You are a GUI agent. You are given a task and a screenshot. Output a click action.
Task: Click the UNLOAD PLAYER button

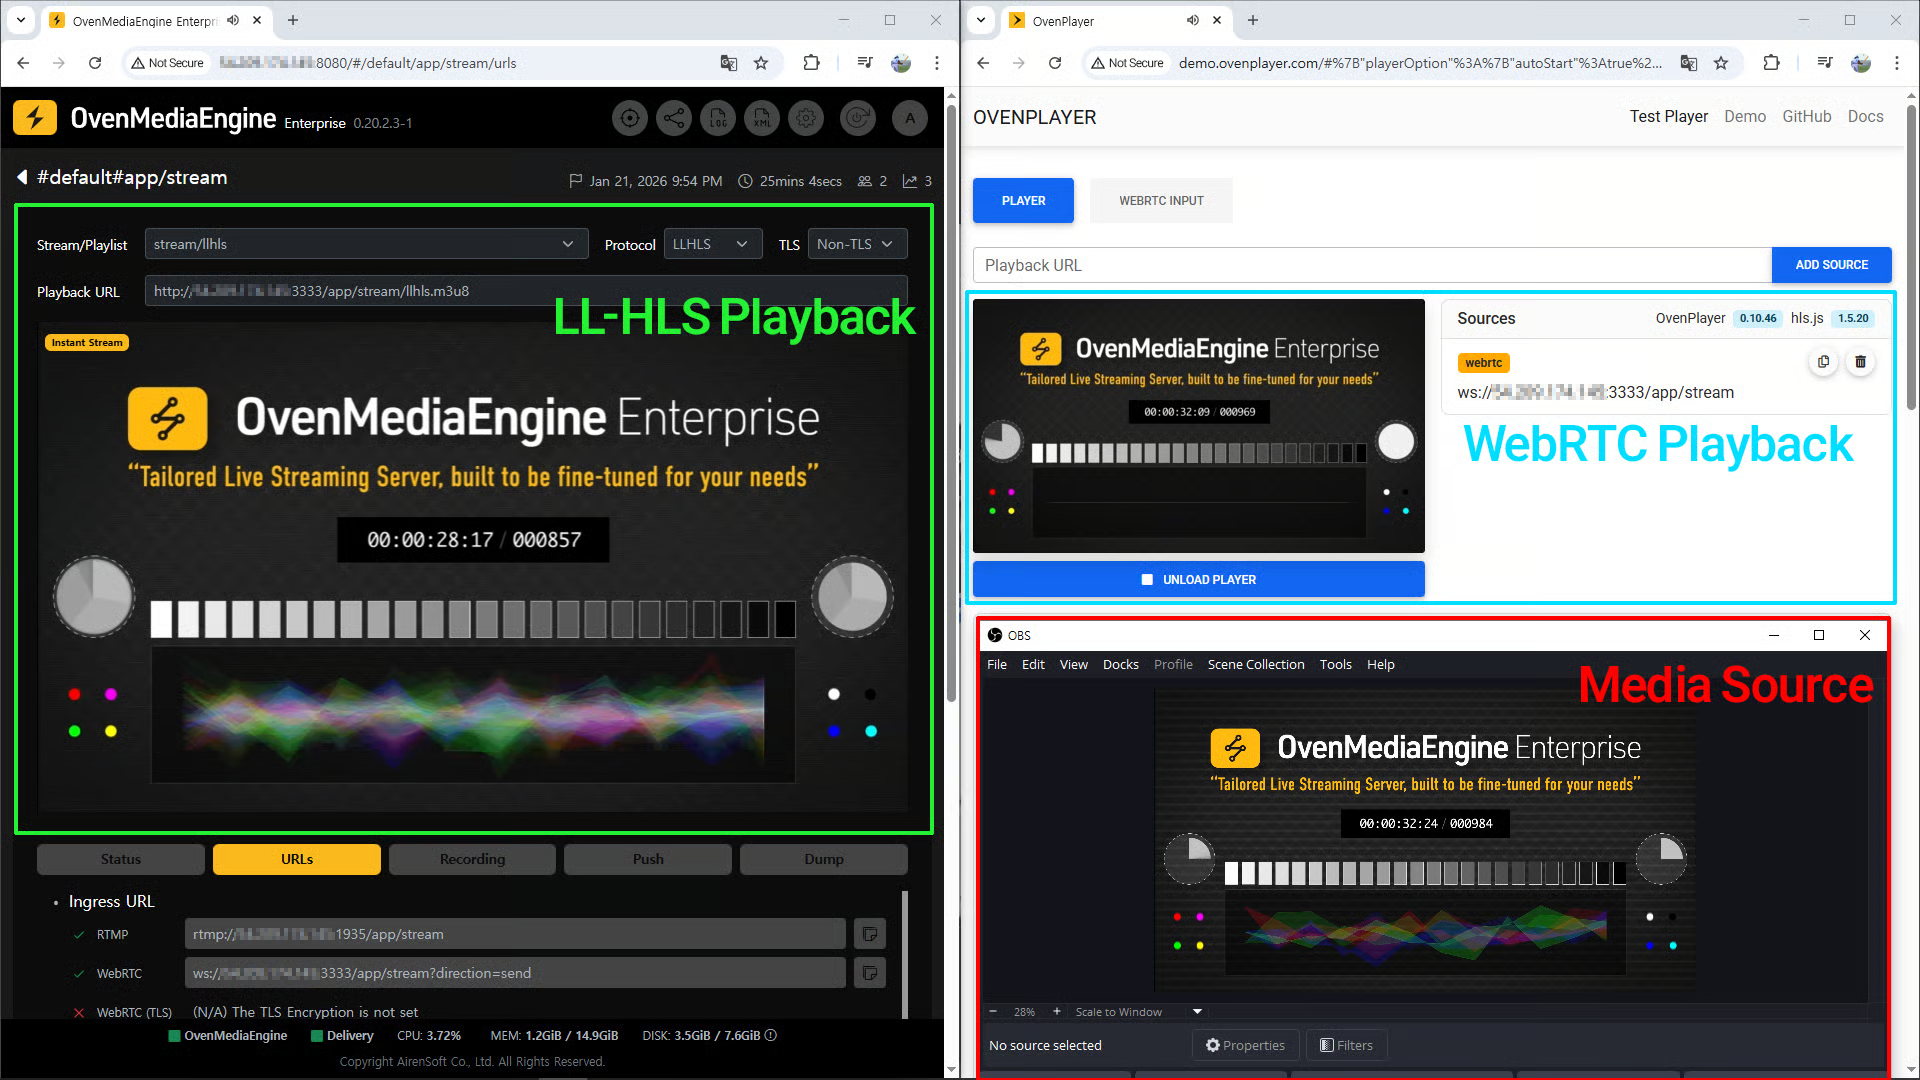[1198, 579]
